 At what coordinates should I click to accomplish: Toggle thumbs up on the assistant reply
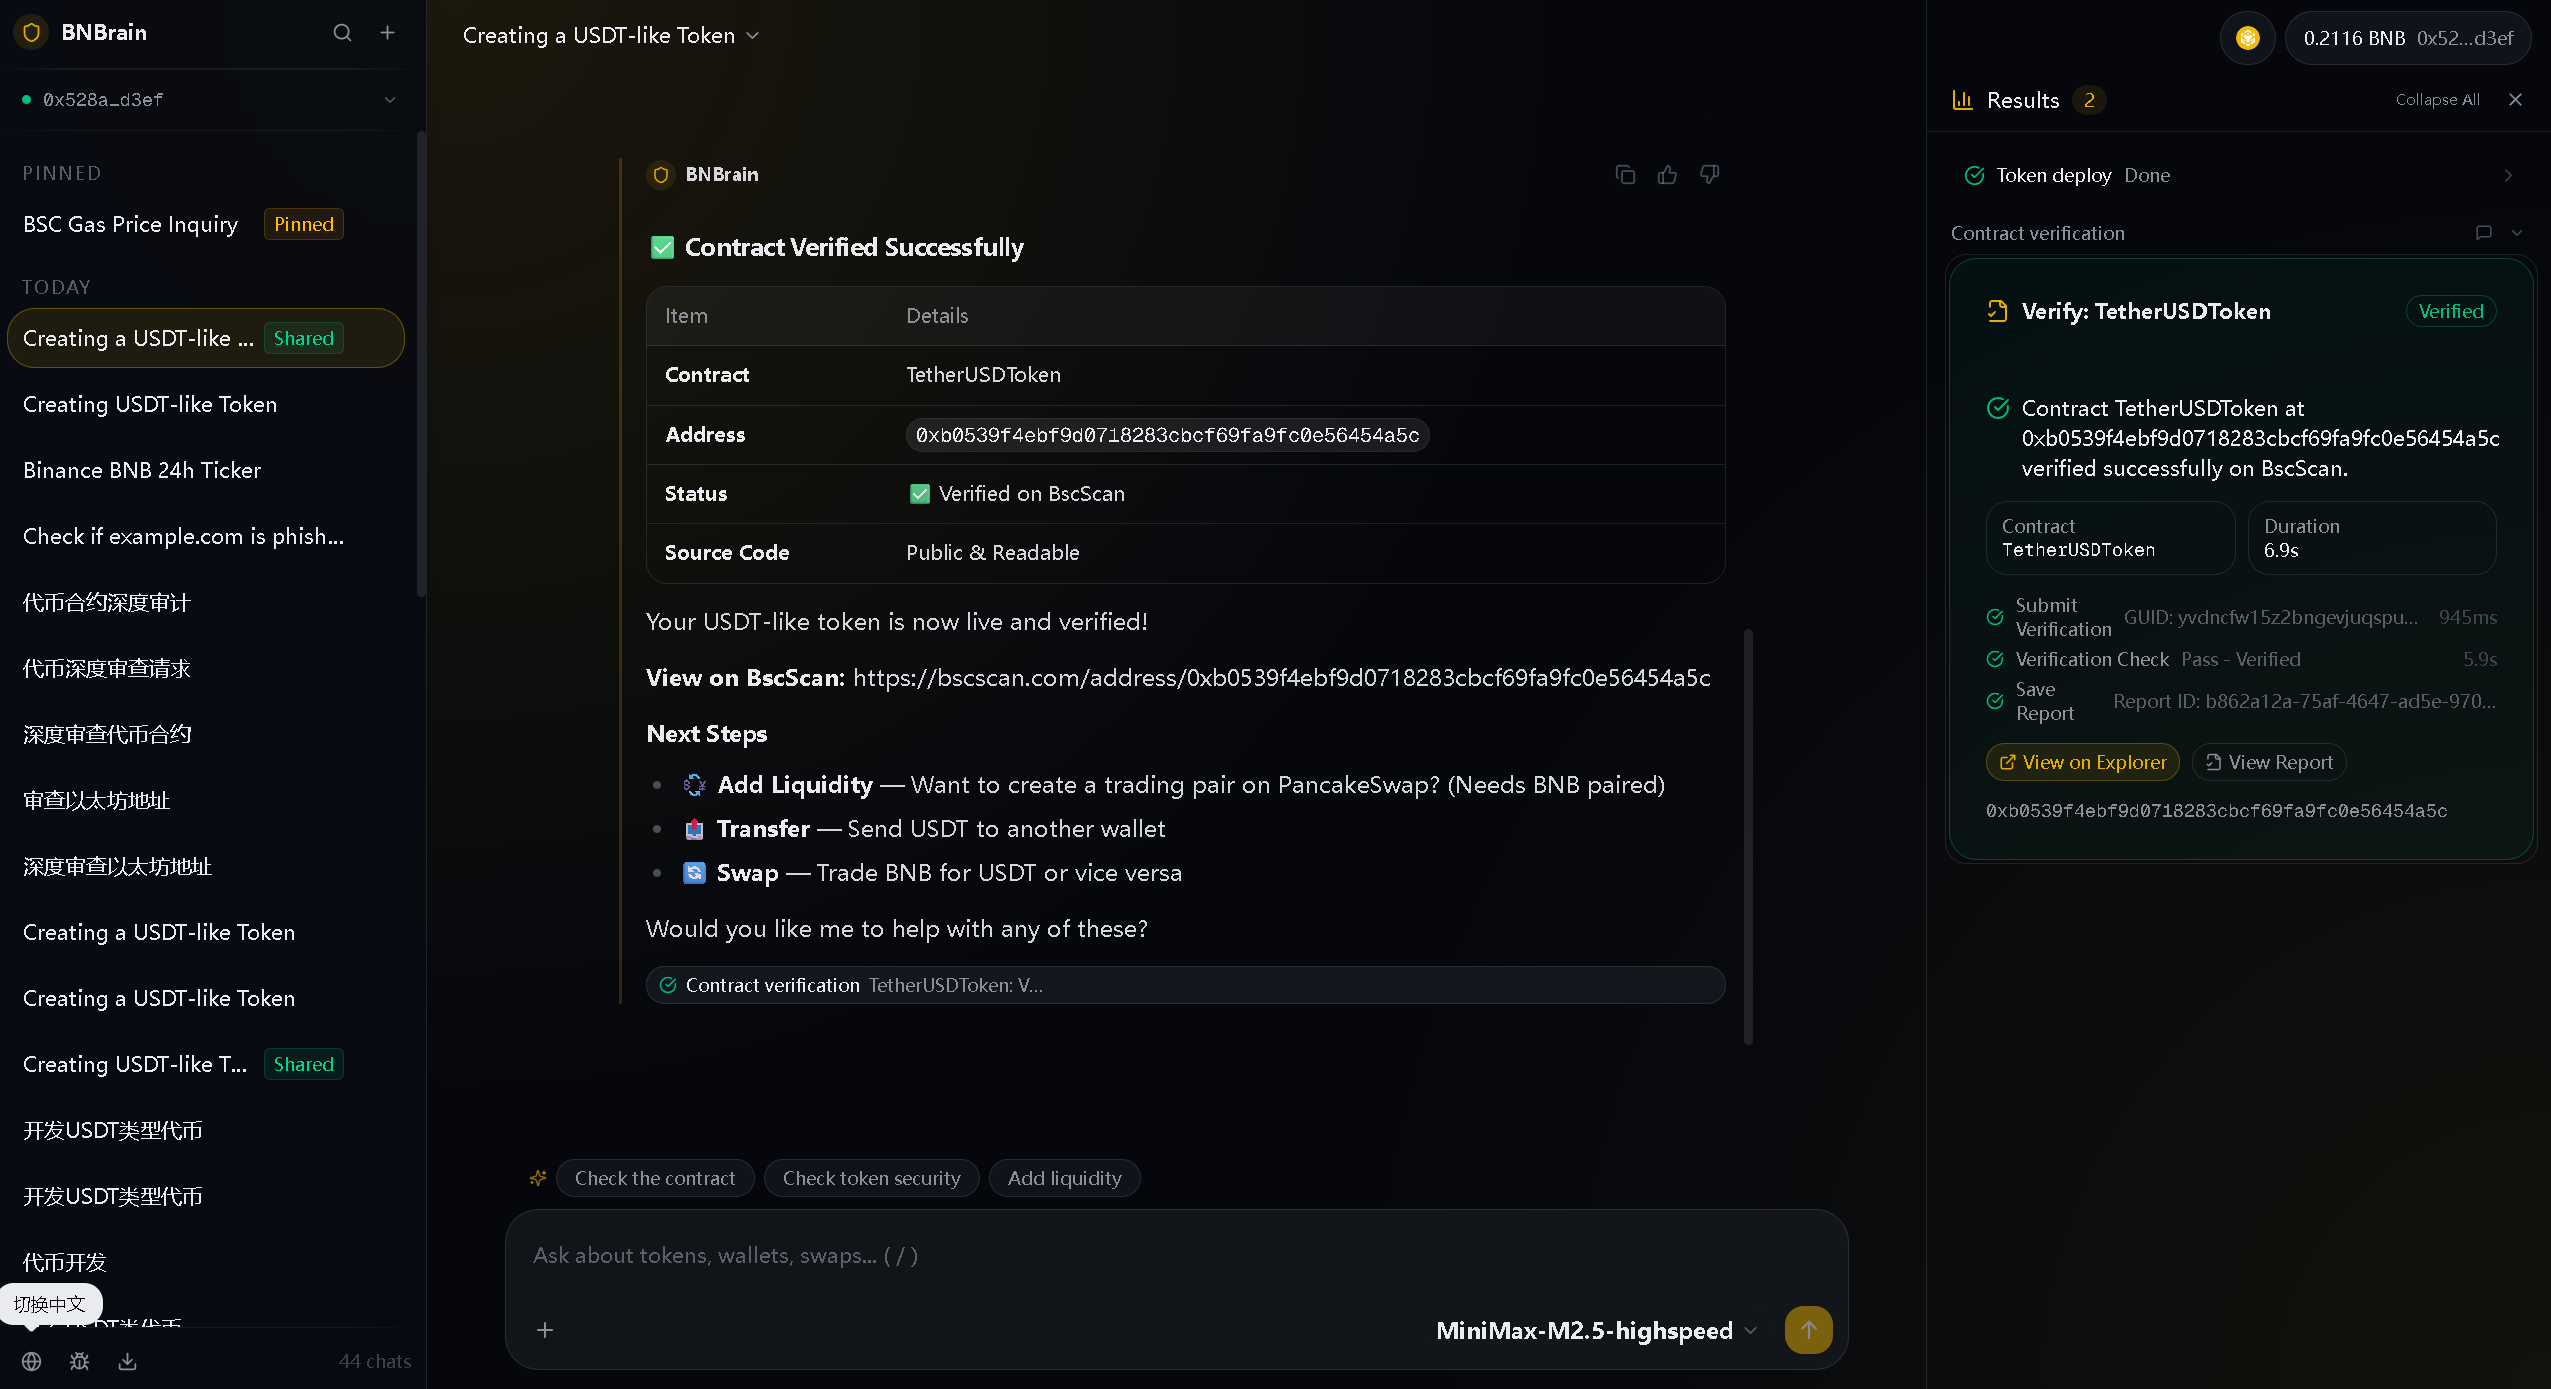coord(1666,174)
